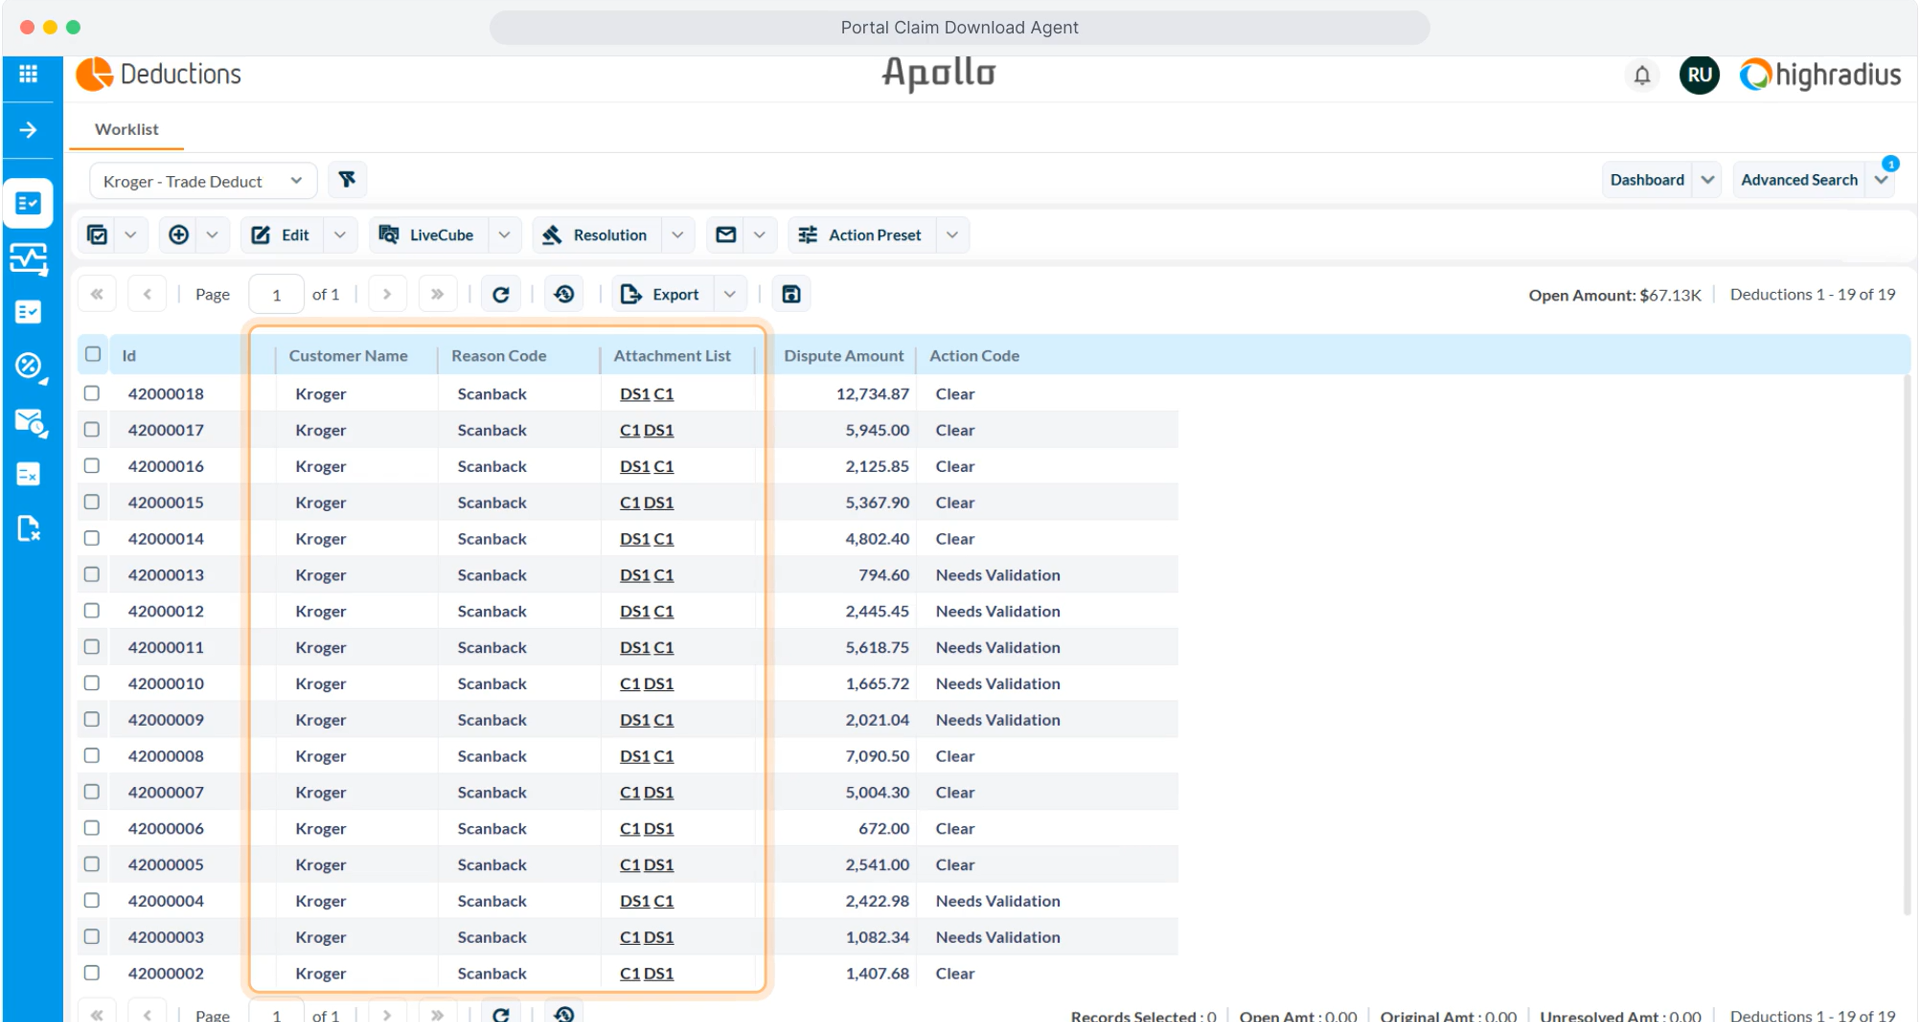Click the add plus circle icon
The image size is (1920, 1022).
pyautogui.click(x=179, y=235)
